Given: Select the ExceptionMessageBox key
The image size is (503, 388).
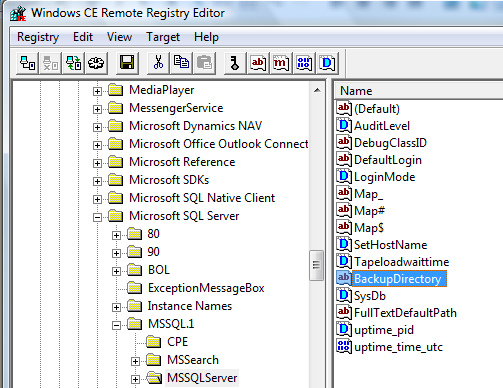Looking at the screenshot, I should pos(206,288).
